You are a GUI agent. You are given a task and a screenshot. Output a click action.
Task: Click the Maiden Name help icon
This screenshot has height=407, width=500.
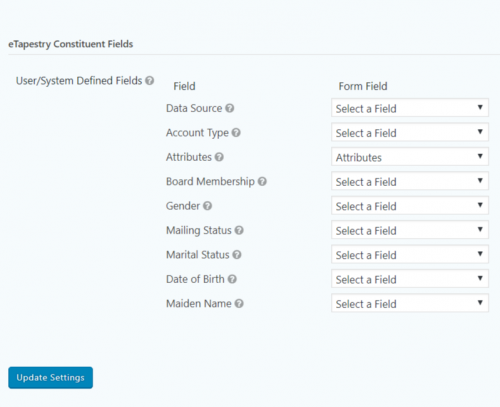click(x=239, y=303)
